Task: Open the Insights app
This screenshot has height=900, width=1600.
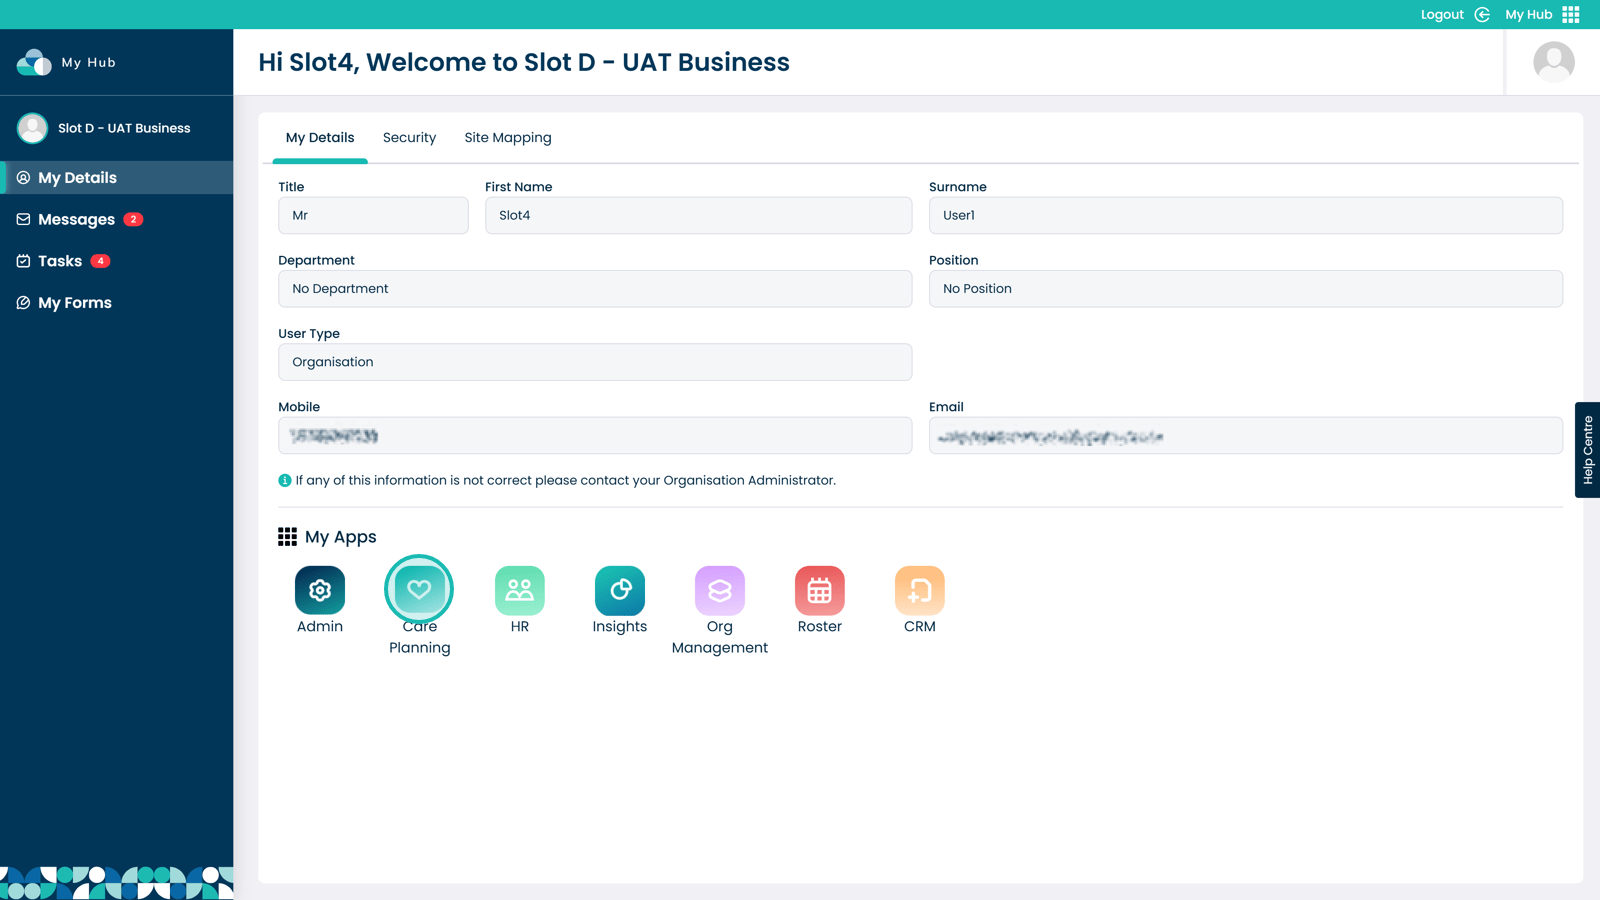Action: pyautogui.click(x=619, y=590)
